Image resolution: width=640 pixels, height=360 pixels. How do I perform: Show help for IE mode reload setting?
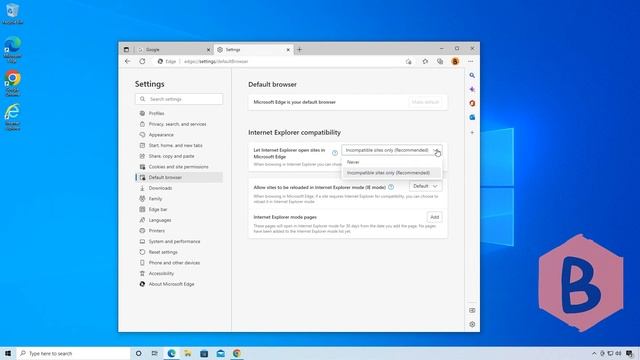click(x=391, y=187)
